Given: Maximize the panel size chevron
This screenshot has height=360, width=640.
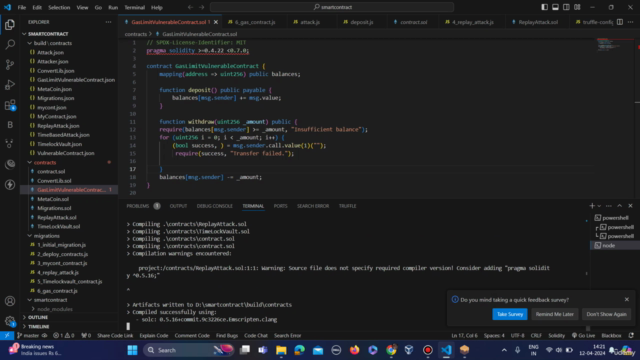Looking at the screenshot, I should (620, 206).
